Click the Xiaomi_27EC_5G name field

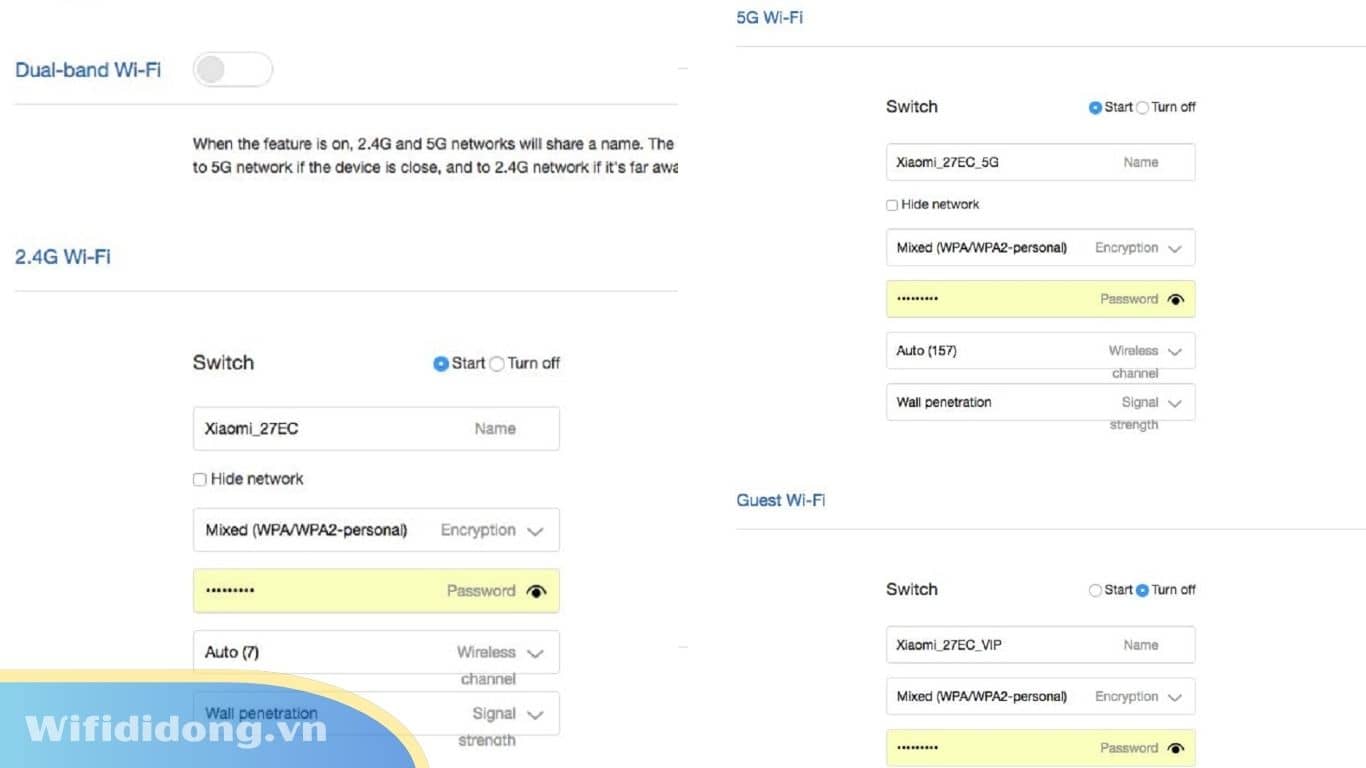tap(990, 162)
